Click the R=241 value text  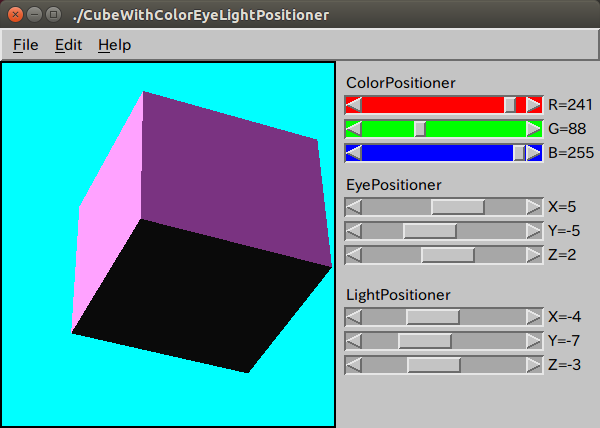coord(570,105)
